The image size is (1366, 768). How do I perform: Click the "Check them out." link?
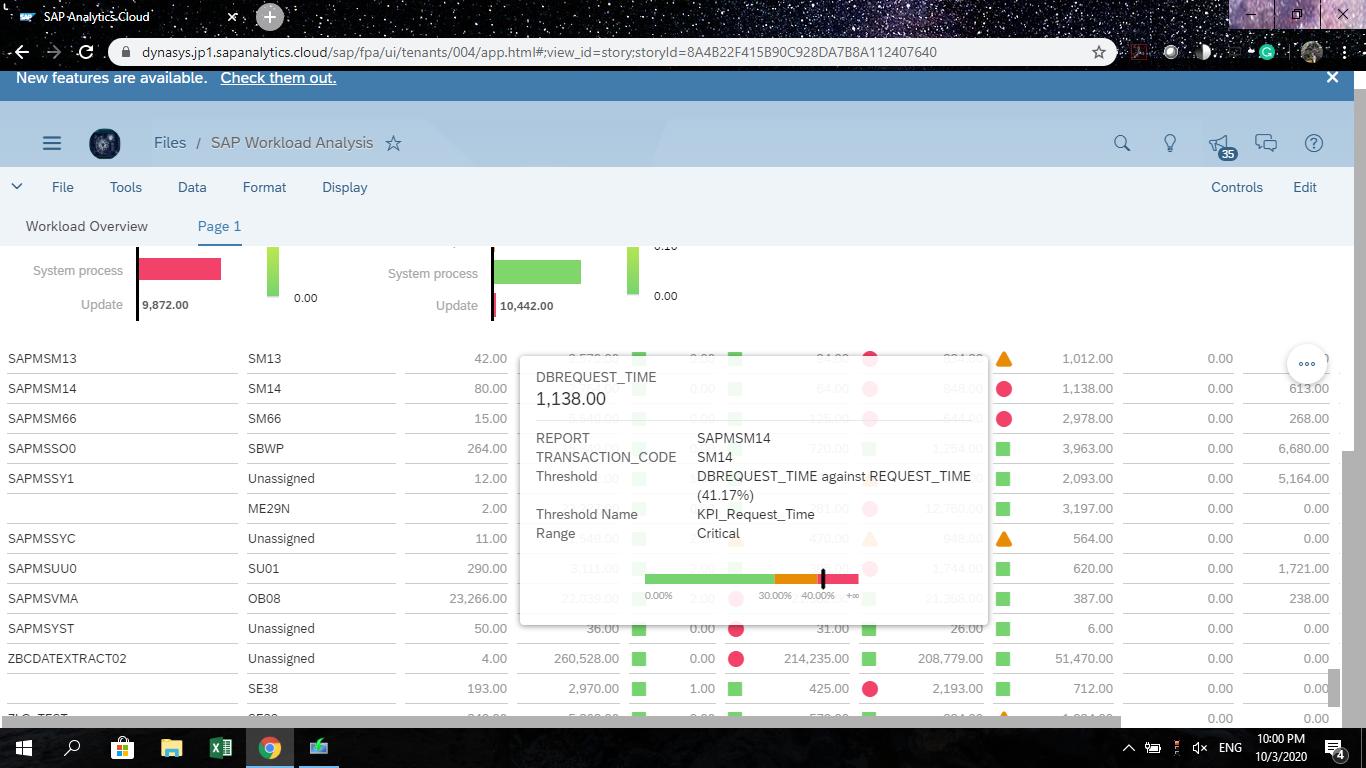(278, 77)
